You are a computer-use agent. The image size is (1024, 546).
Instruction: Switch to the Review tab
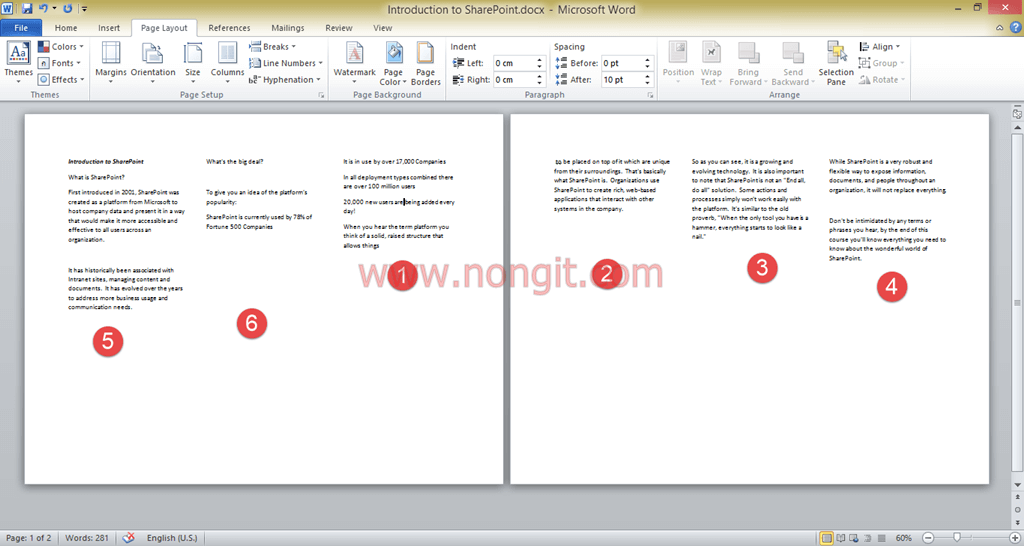coord(339,27)
